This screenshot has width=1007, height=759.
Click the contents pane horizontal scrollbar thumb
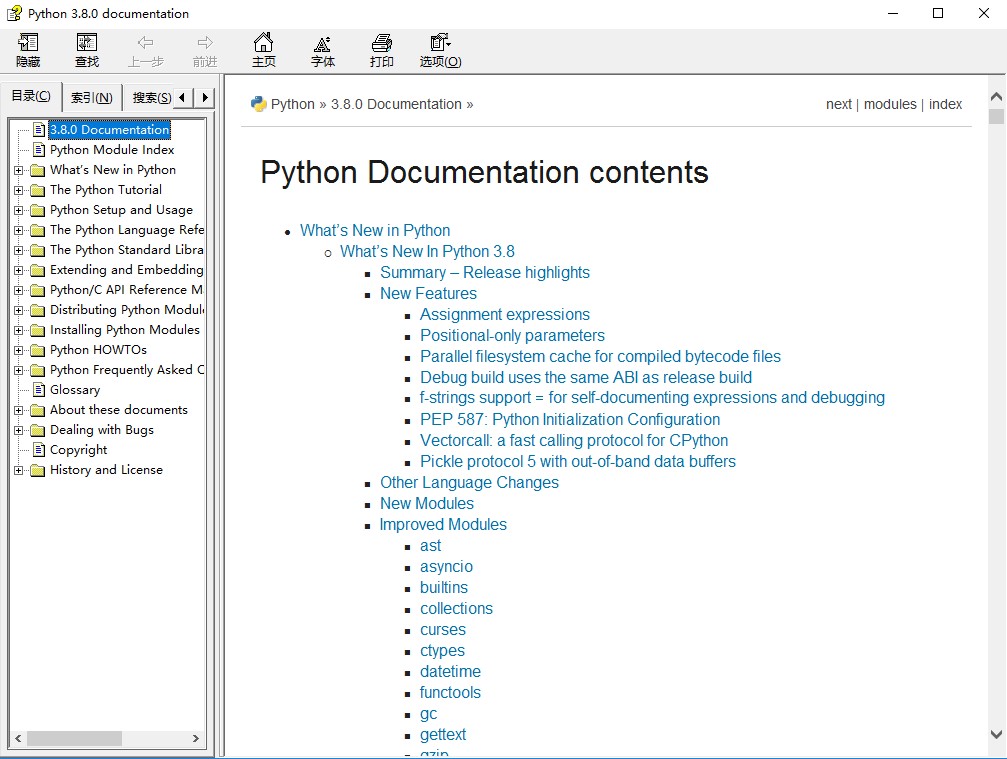pyautogui.click(x=74, y=738)
